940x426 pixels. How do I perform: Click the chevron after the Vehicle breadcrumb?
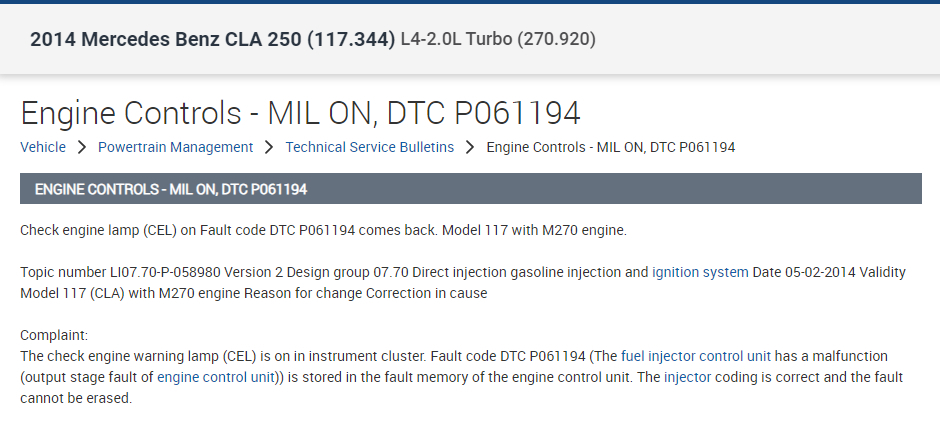[82, 148]
